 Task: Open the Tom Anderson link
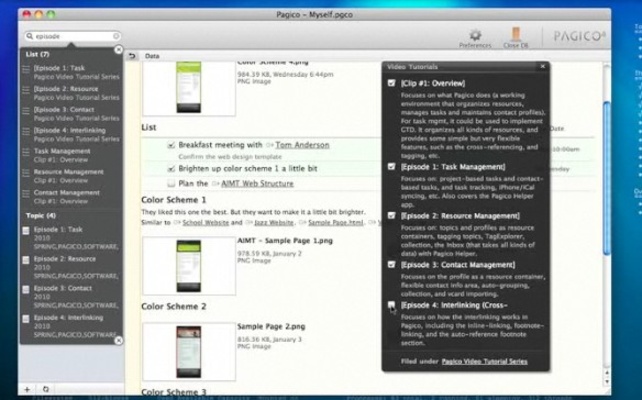[302, 145]
